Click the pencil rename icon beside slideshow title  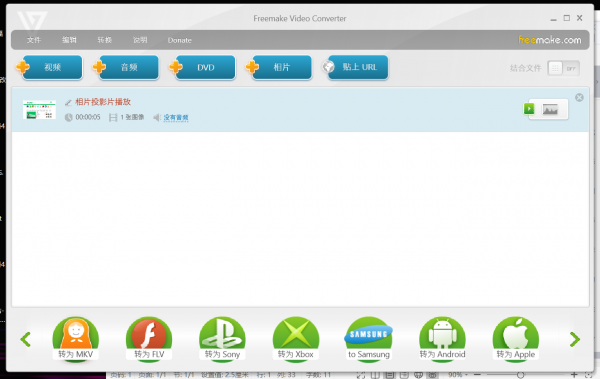(x=68, y=102)
